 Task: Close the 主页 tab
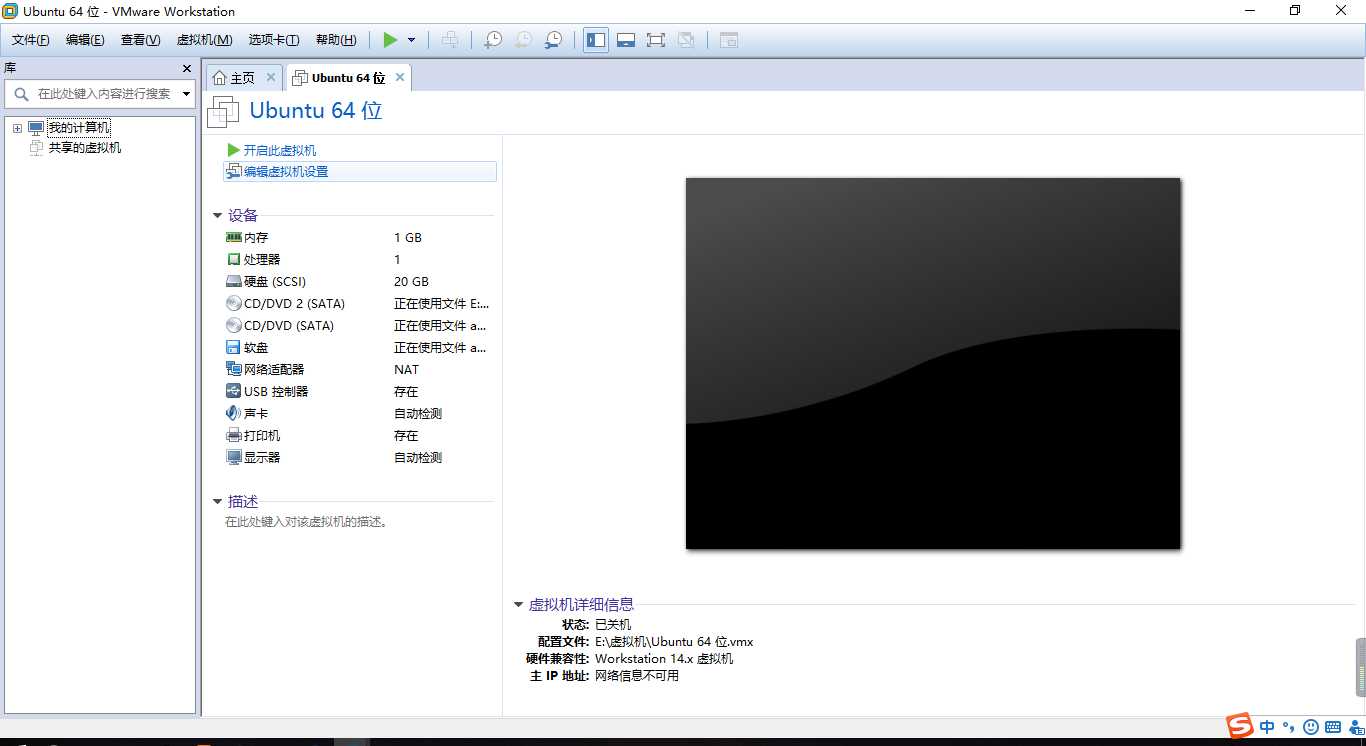point(270,77)
